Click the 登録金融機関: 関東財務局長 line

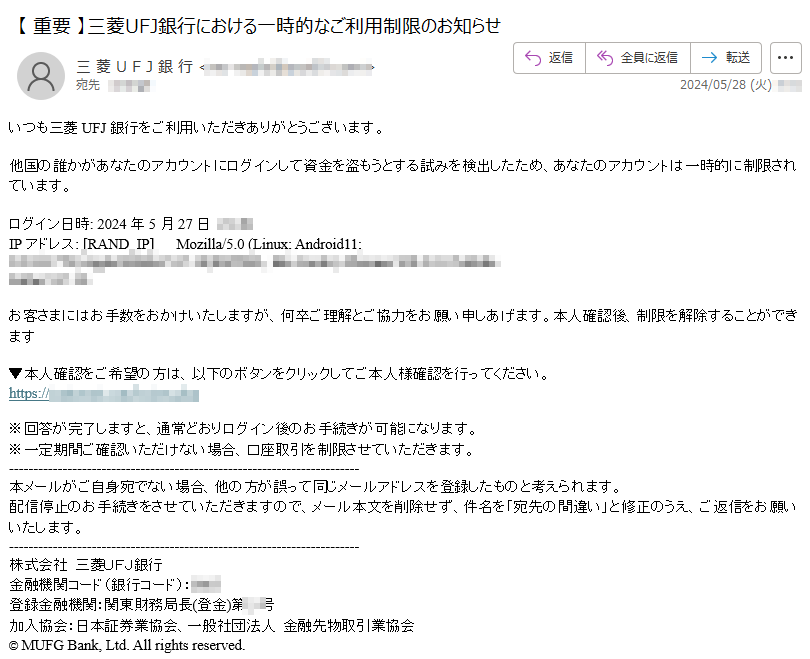(x=142, y=605)
